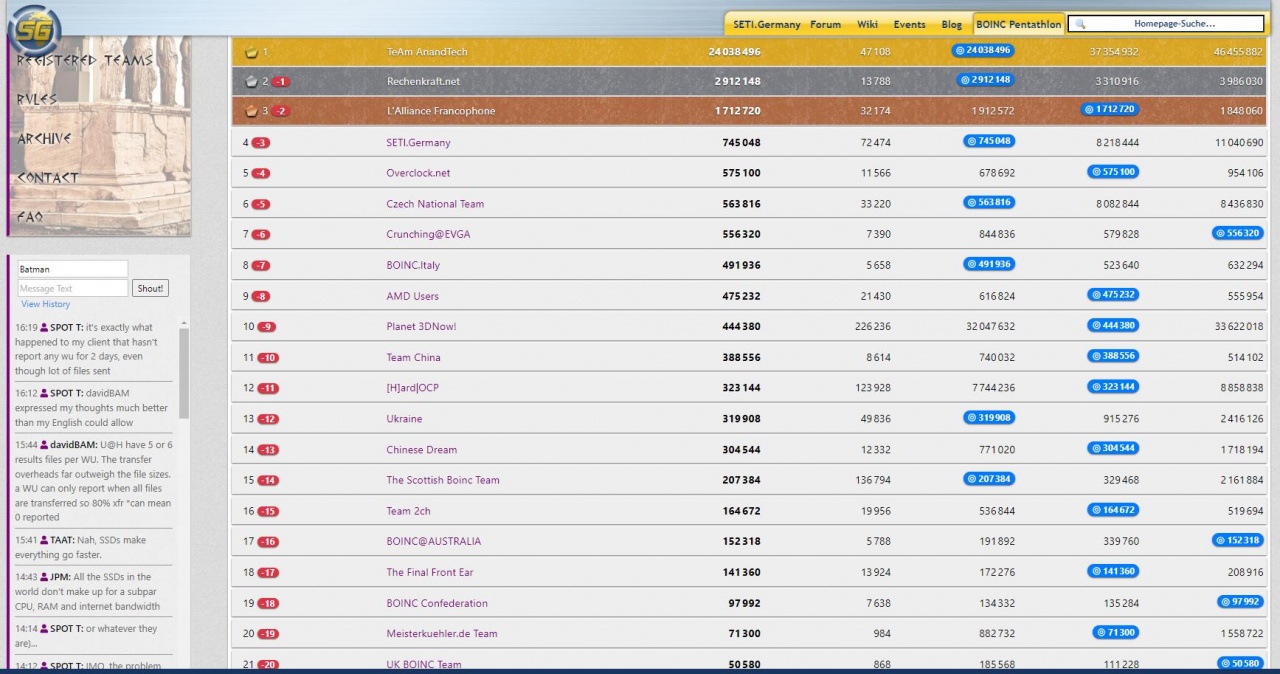The width and height of the screenshot is (1280, 674).
Task: Open The Final Front Ear team link
Action: (x=430, y=572)
